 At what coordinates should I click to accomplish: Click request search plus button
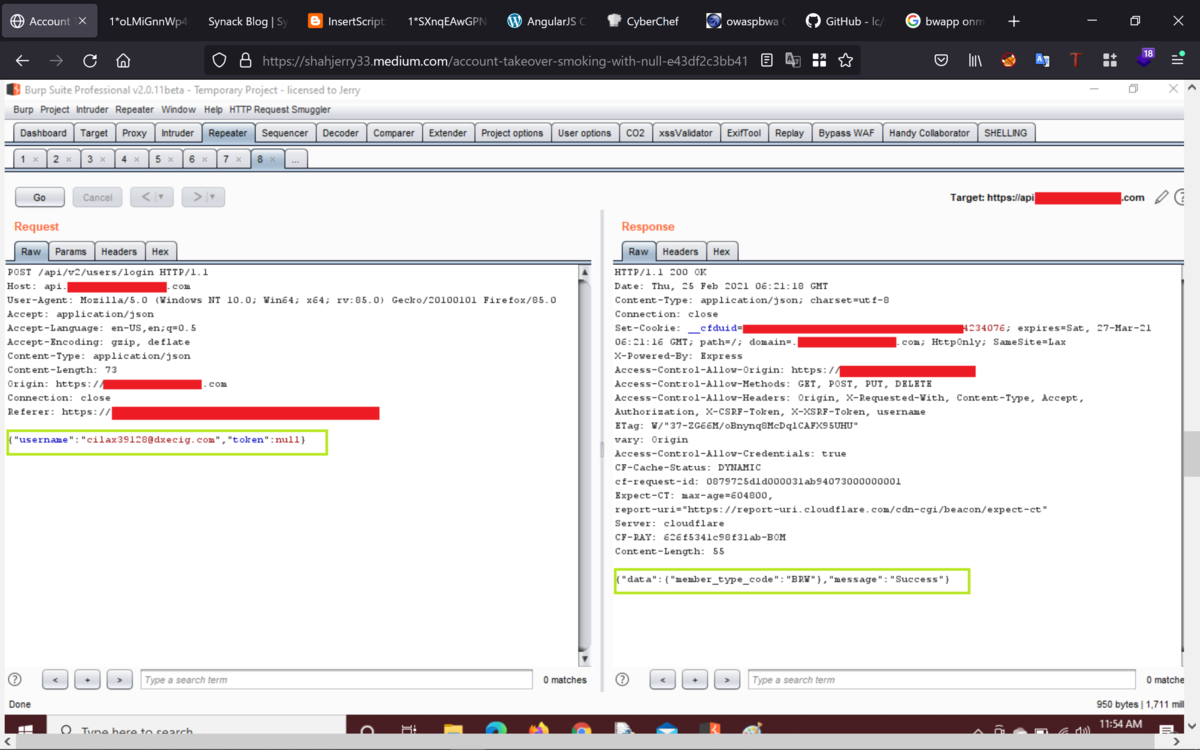tap(87, 680)
